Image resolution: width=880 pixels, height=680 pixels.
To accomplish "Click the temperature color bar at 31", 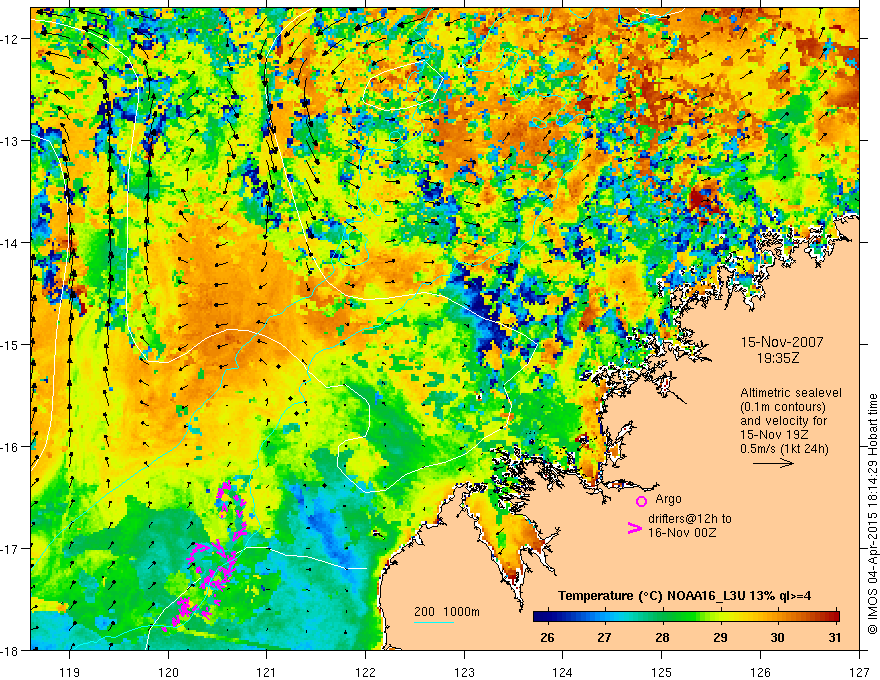I will [x=834, y=617].
